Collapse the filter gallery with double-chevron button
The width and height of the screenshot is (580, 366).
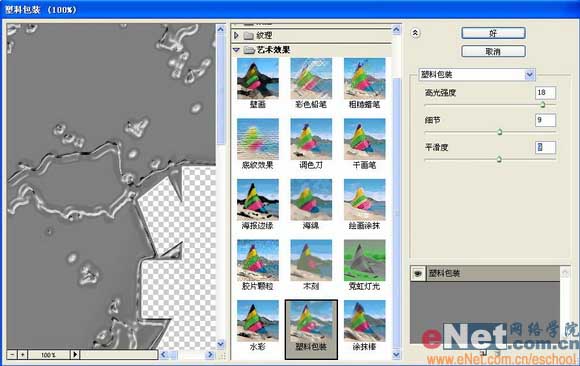click(415, 33)
